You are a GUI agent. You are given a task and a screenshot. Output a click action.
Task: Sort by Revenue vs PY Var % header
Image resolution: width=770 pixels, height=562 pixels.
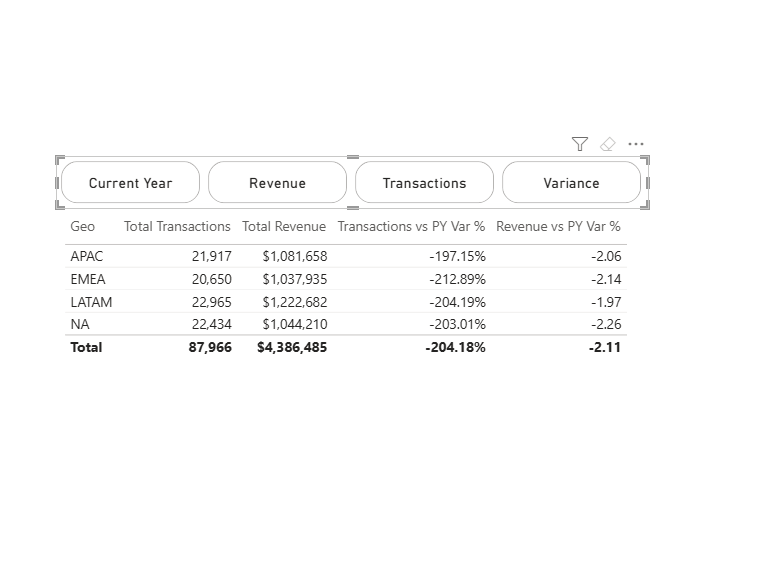pos(558,226)
